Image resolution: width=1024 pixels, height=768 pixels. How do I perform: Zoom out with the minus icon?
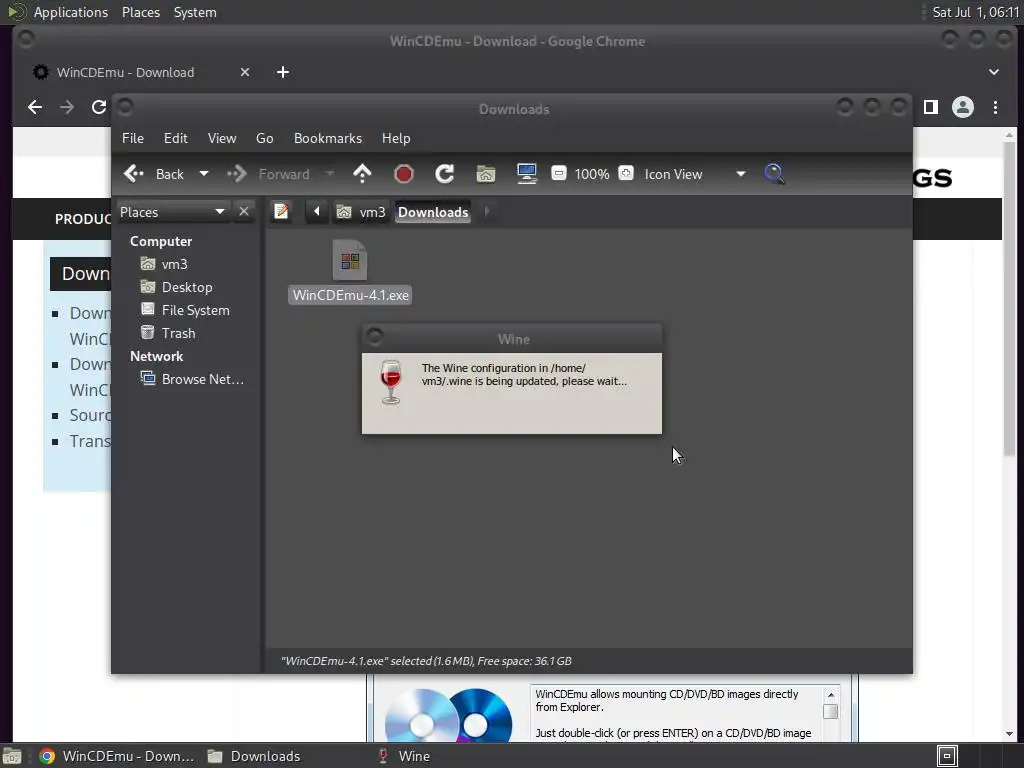point(558,173)
